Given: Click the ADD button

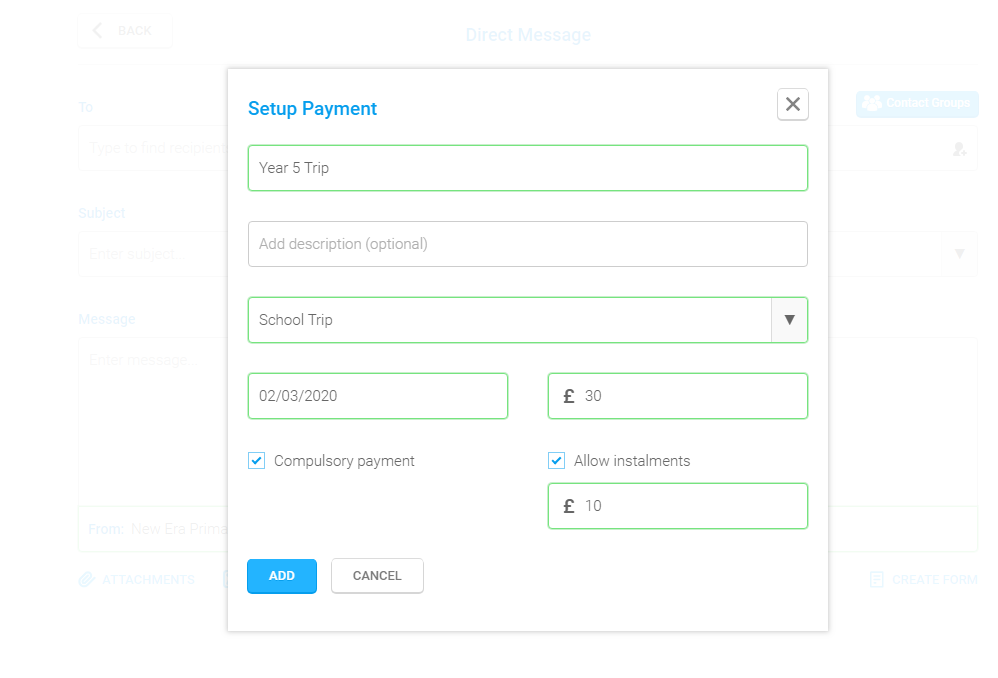Looking at the screenshot, I should [282, 576].
